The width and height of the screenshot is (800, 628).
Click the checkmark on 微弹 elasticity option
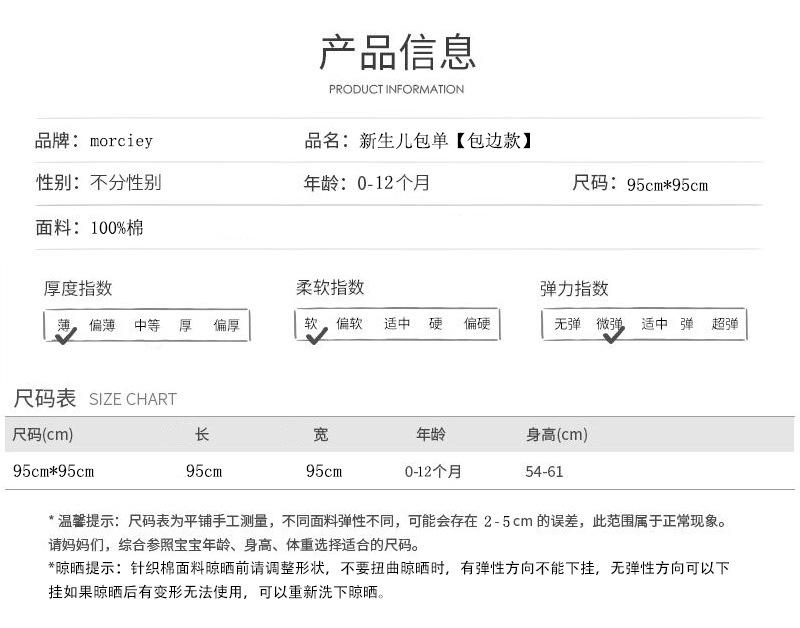(613, 335)
